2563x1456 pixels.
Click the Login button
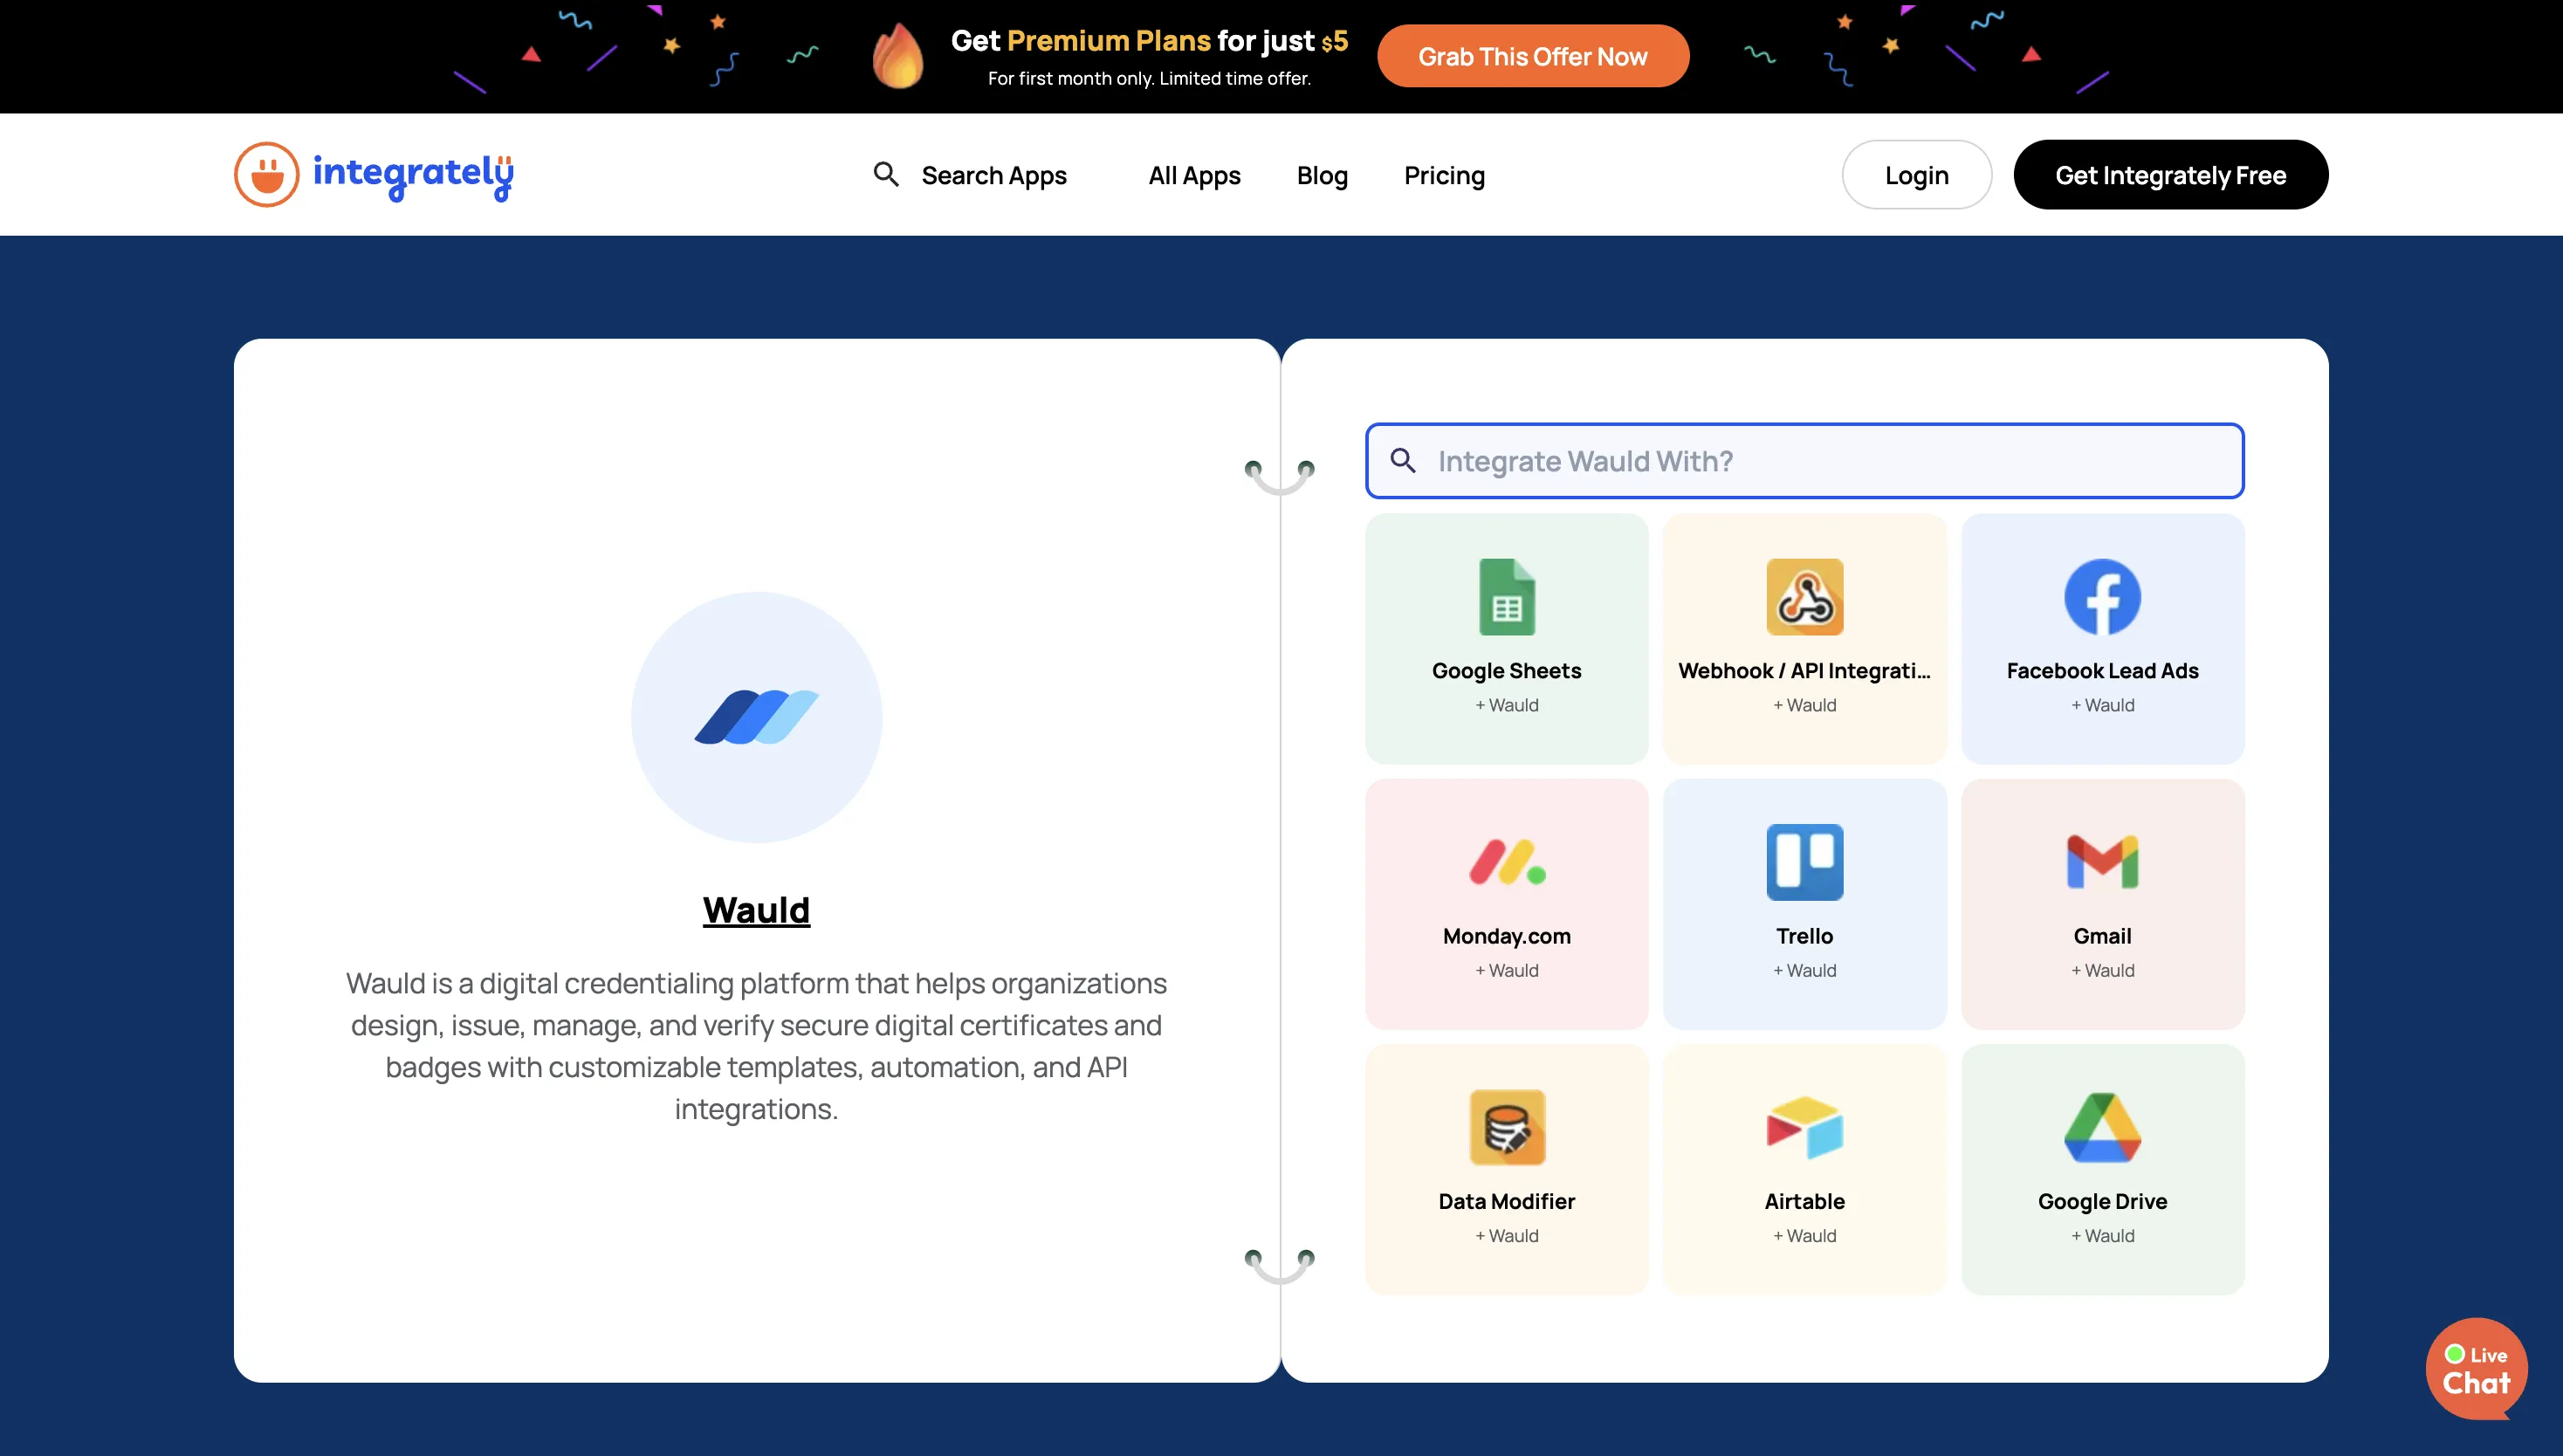tap(1916, 174)
